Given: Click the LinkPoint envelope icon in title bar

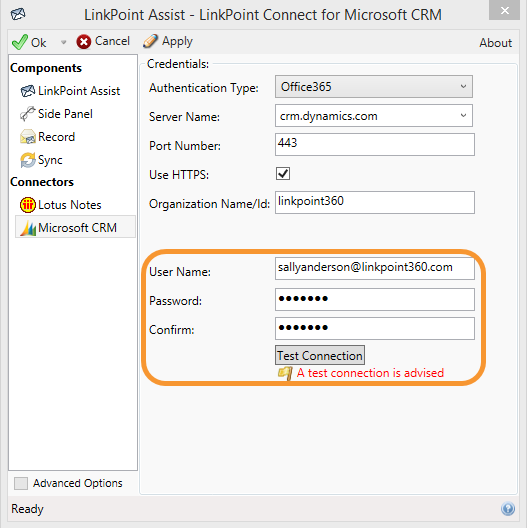Looking at the screenshot, I should pyautogui.click(x=18, y=14).
